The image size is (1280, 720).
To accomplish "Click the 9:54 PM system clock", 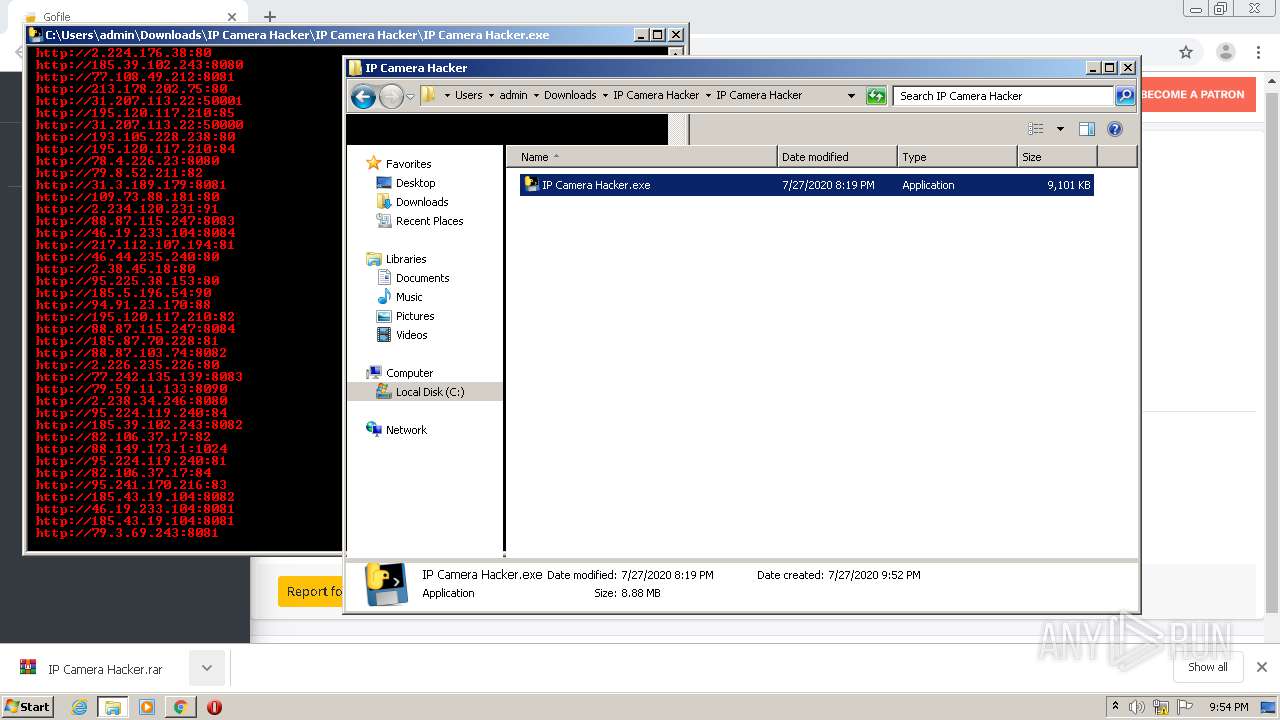I will click(x=1228, y=707).
